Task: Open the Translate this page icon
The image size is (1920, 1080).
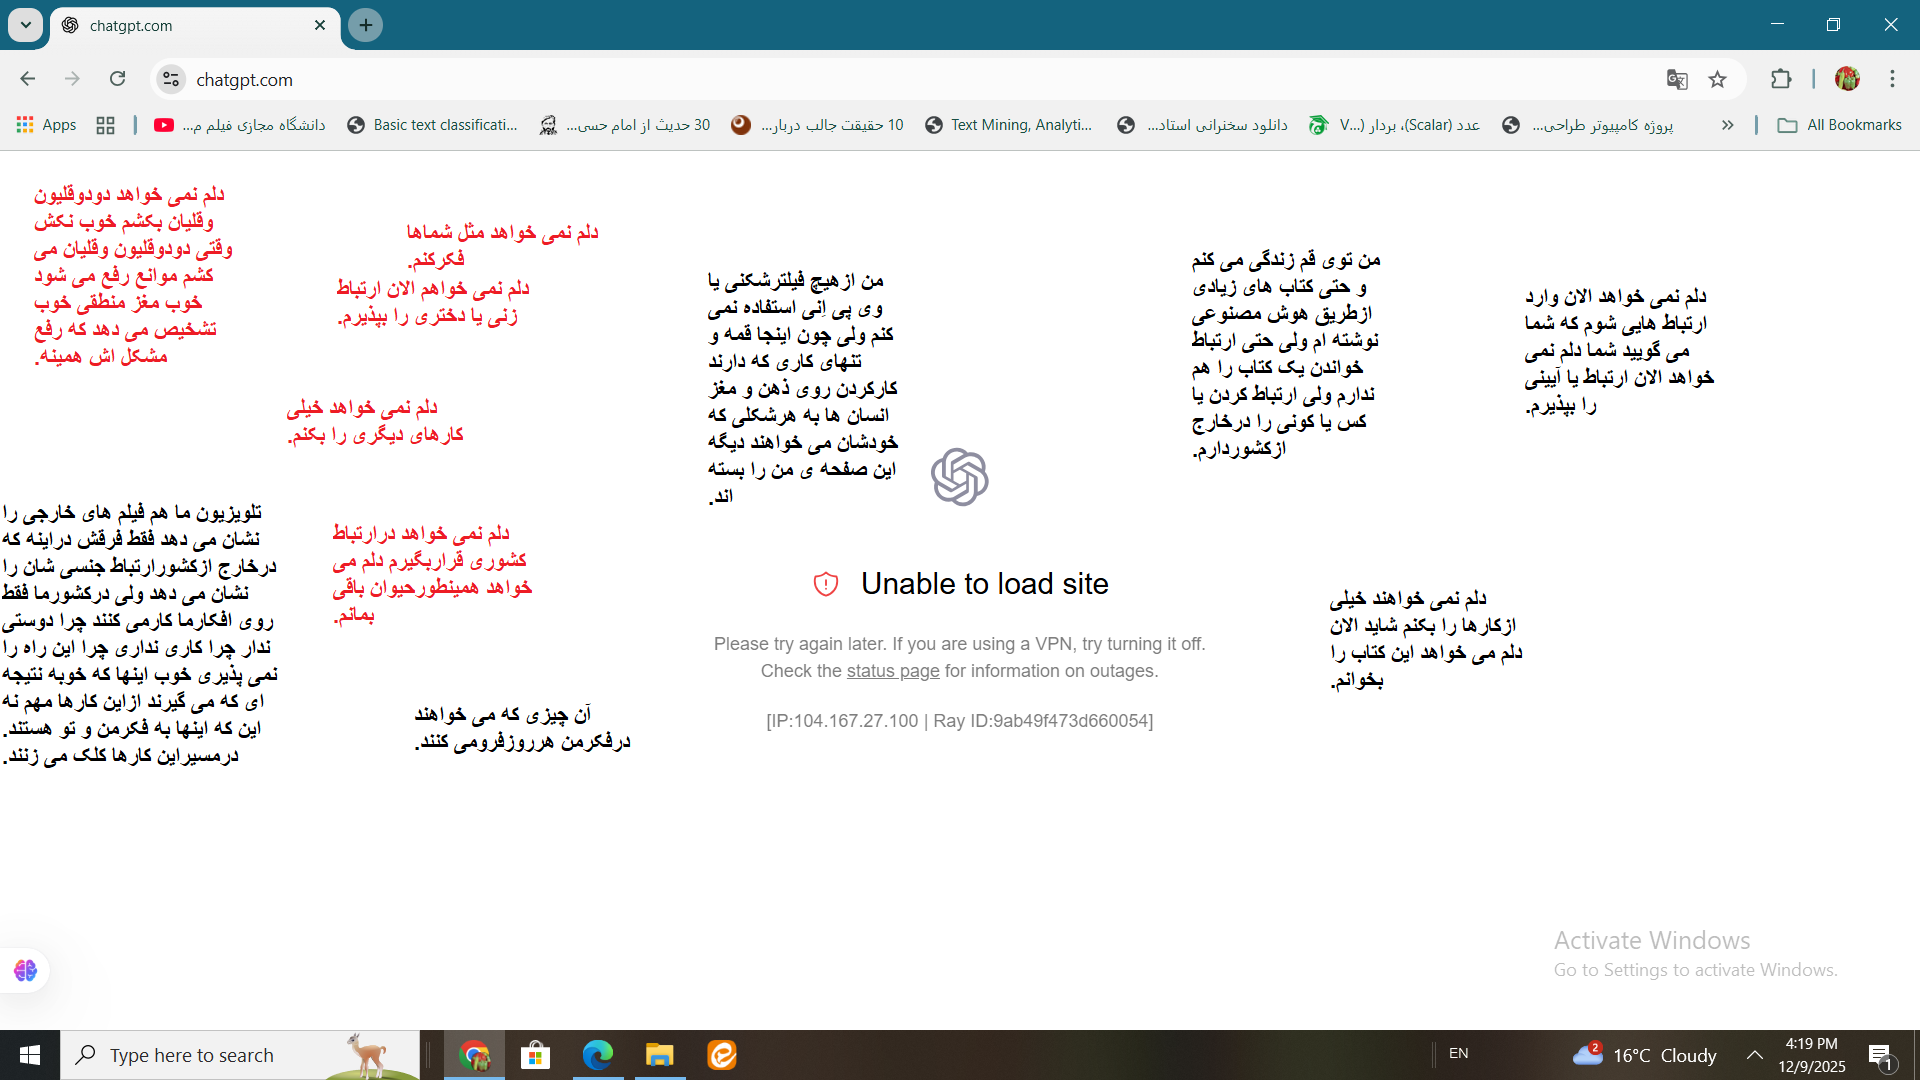Action: (x=1677, y=80)
